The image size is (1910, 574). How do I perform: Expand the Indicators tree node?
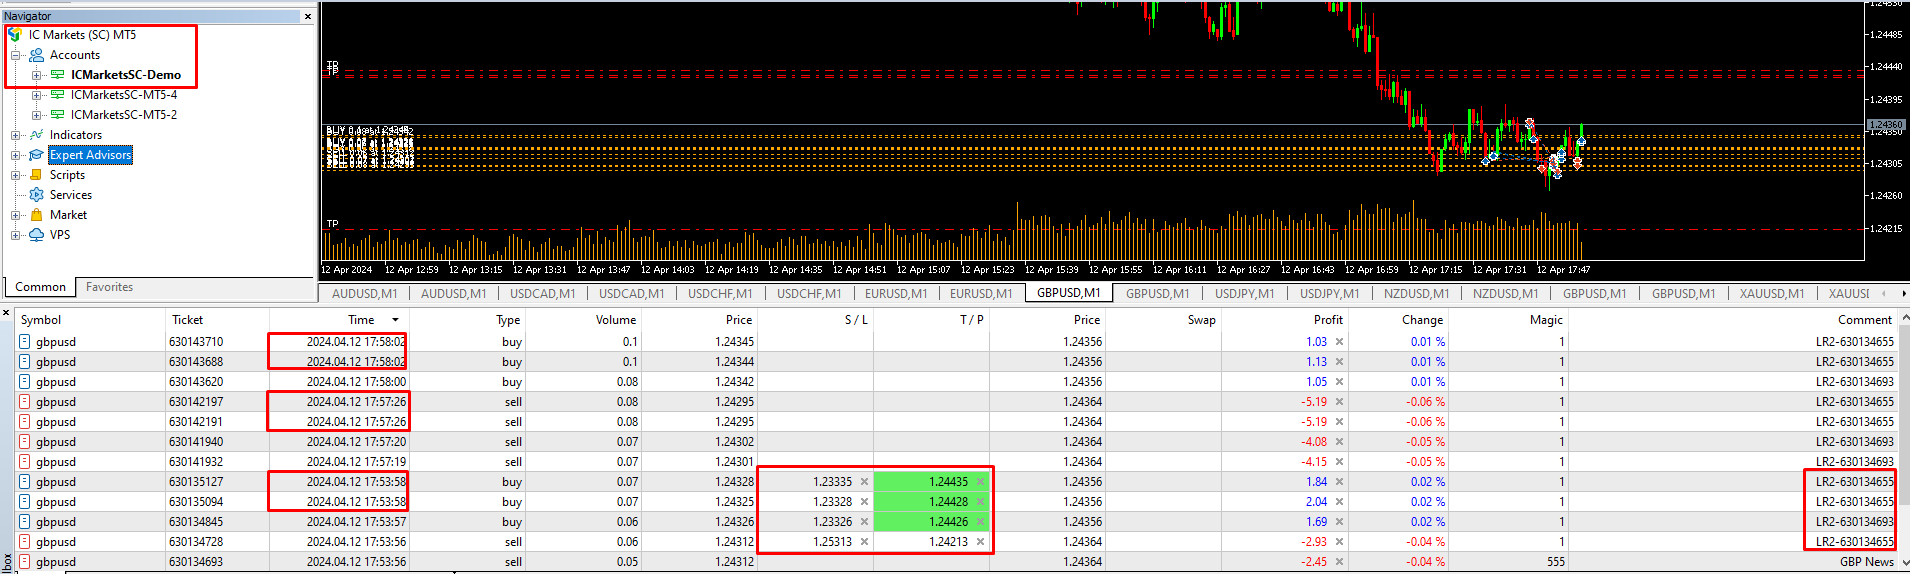point(15,135)
